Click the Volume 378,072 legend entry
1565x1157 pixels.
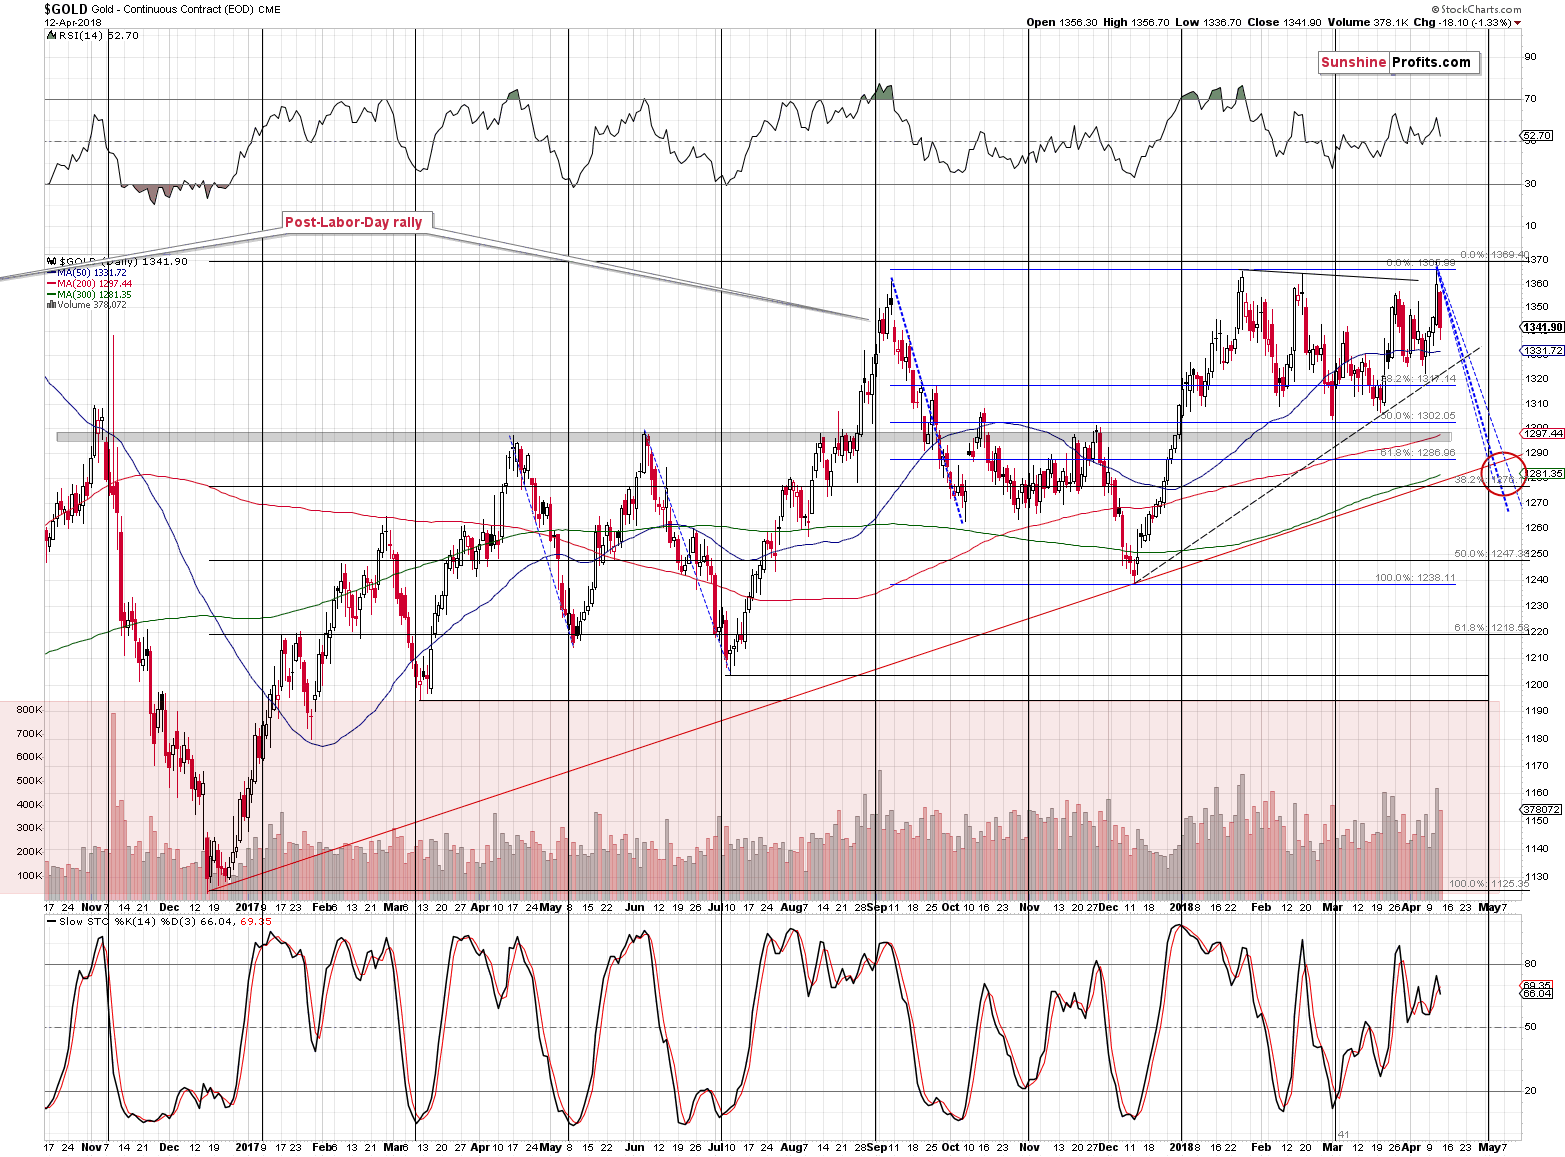pos(87,305)
